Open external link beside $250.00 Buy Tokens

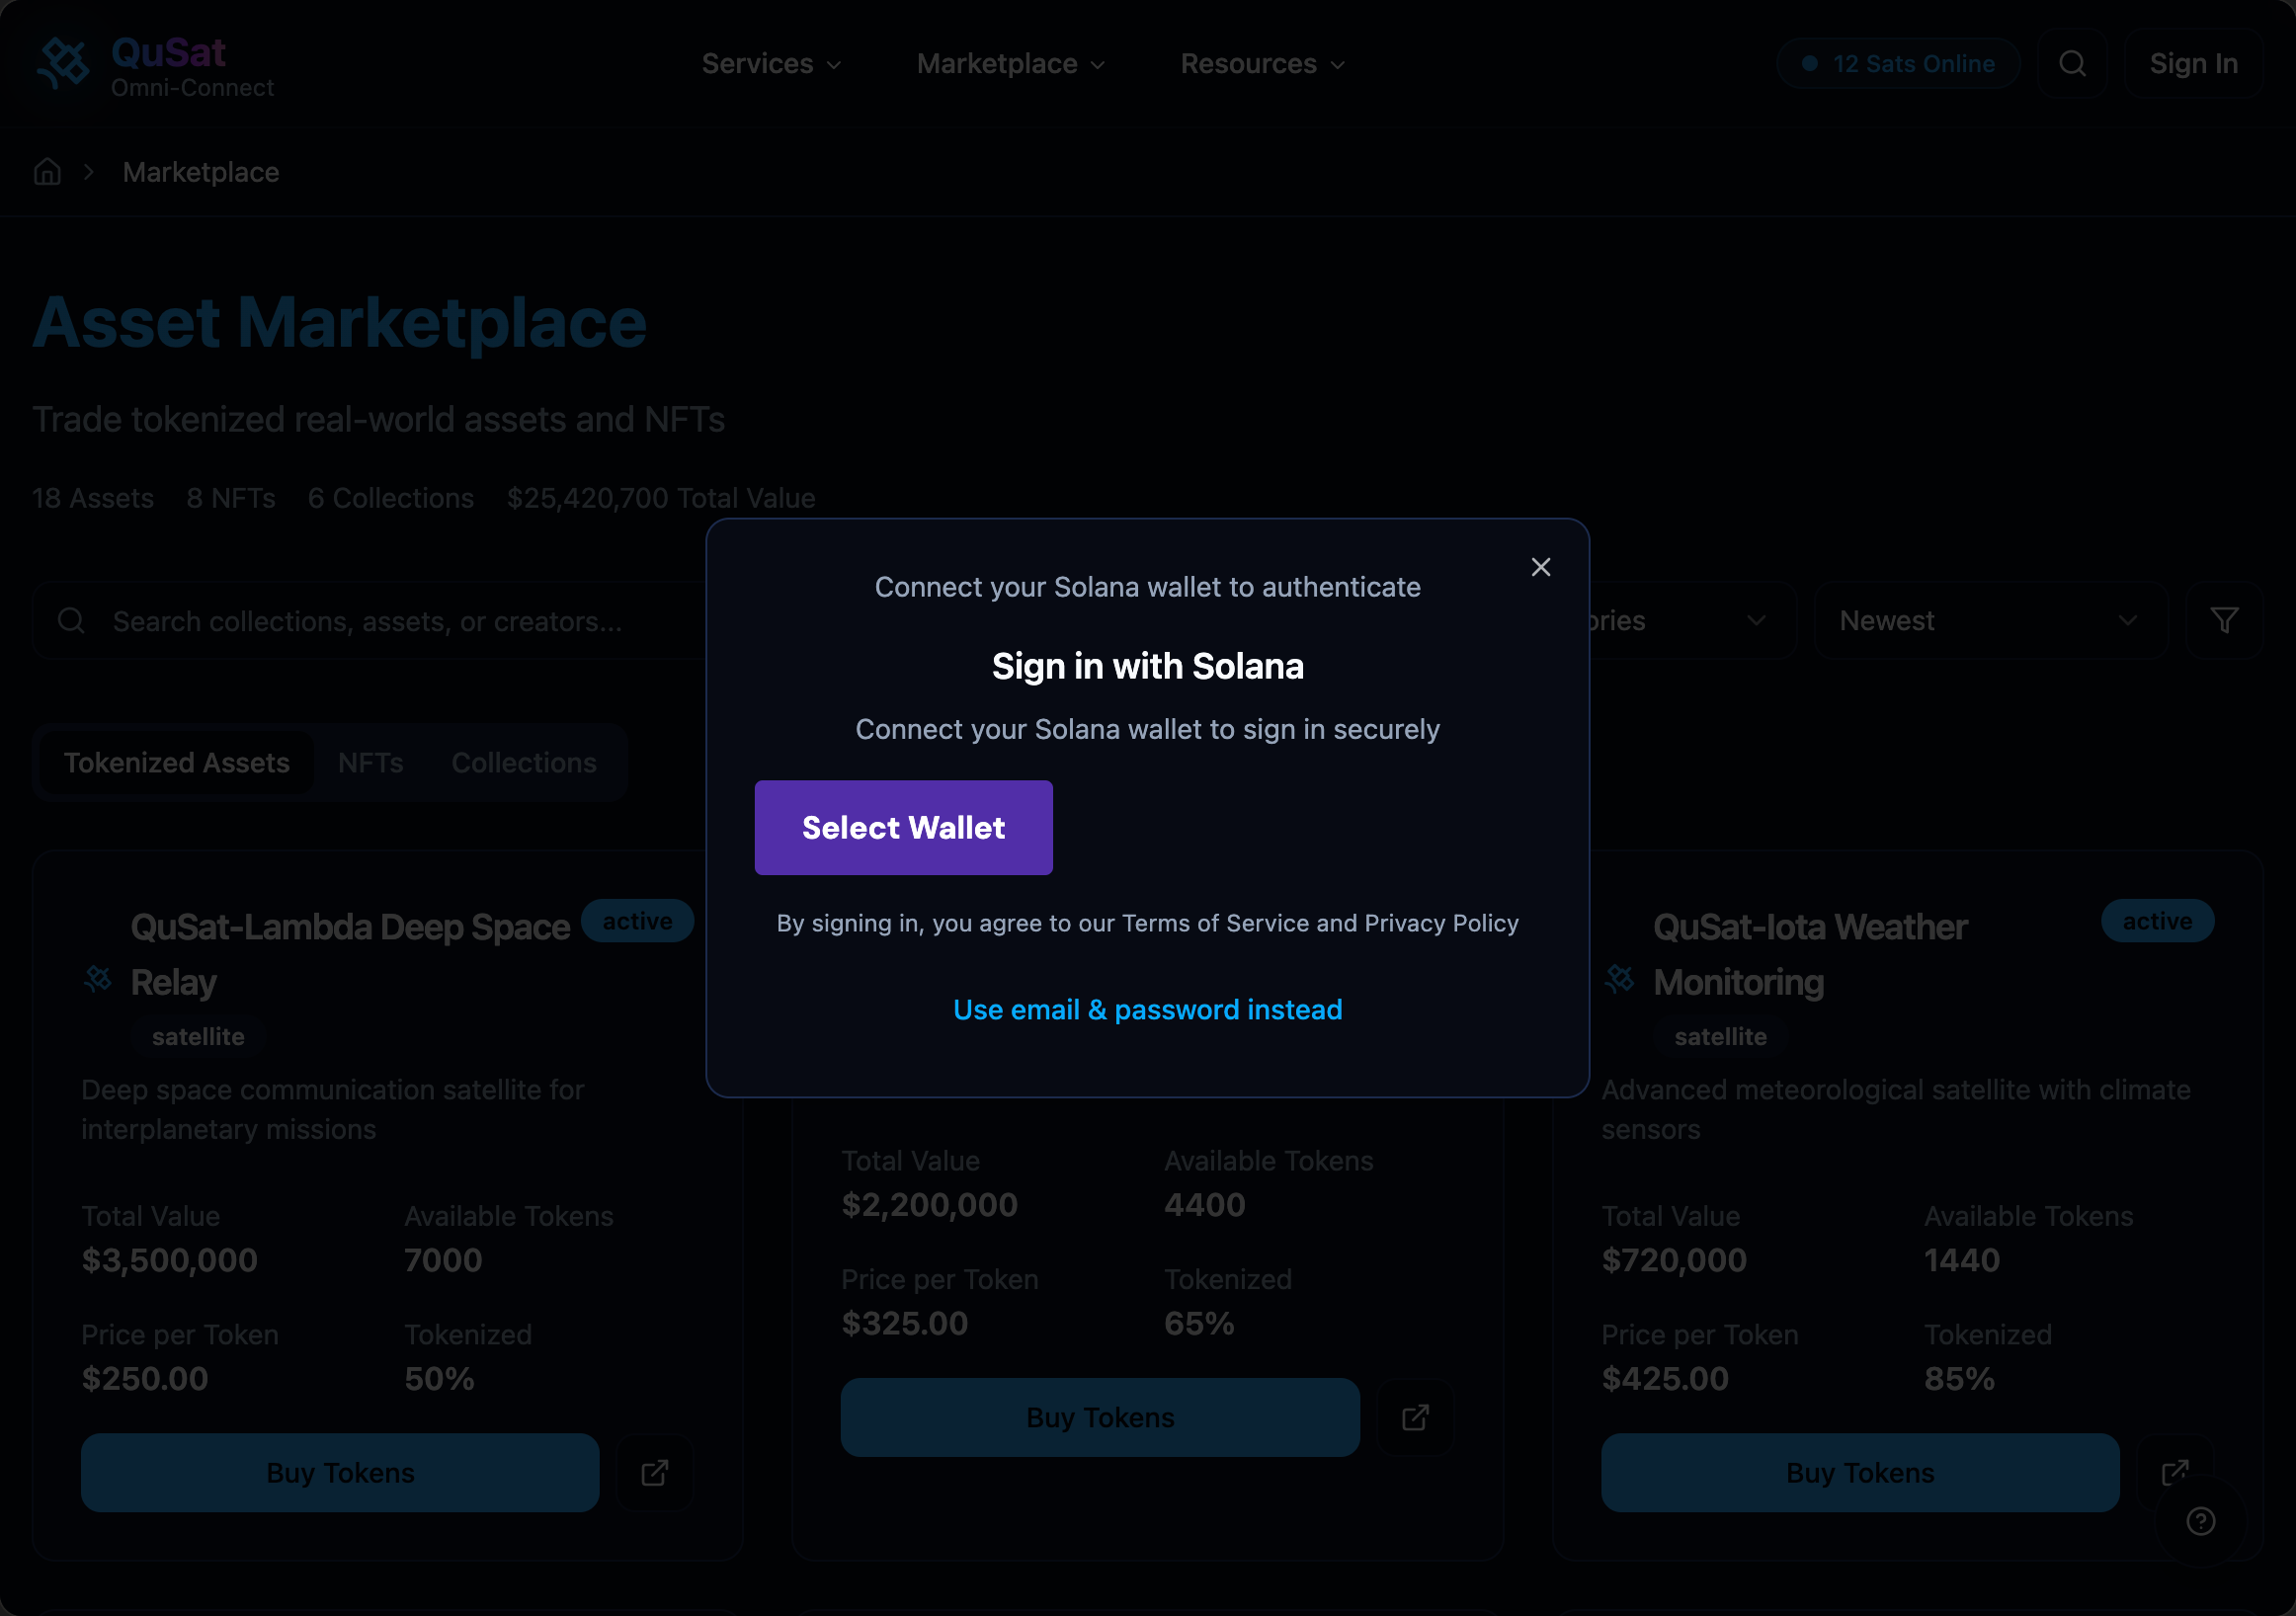tap(655, 1472)
